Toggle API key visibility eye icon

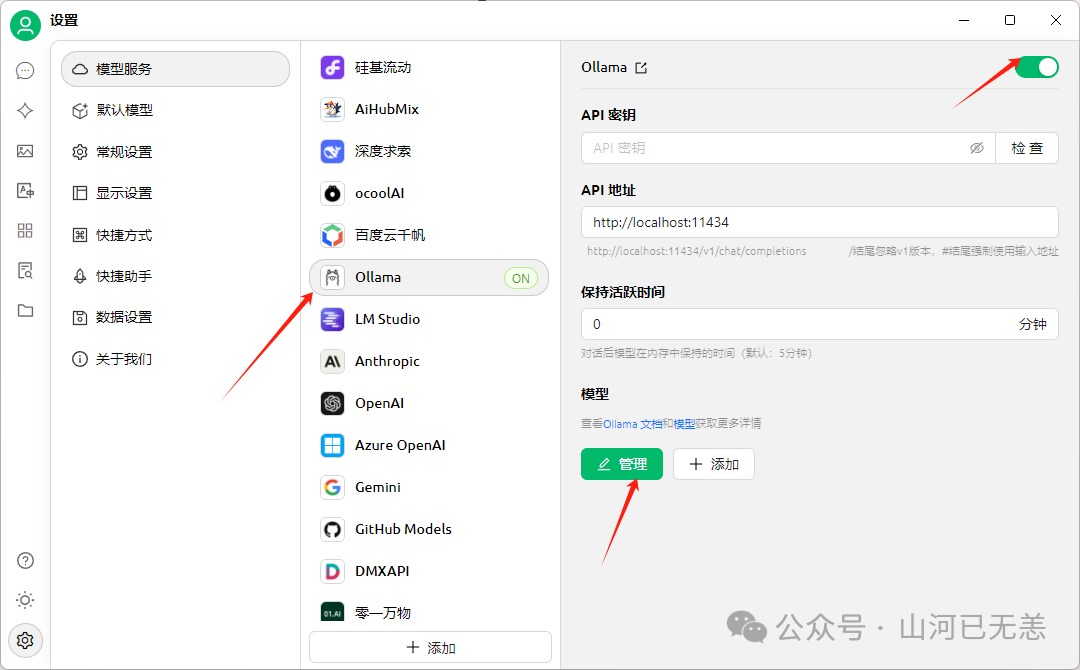977,148
